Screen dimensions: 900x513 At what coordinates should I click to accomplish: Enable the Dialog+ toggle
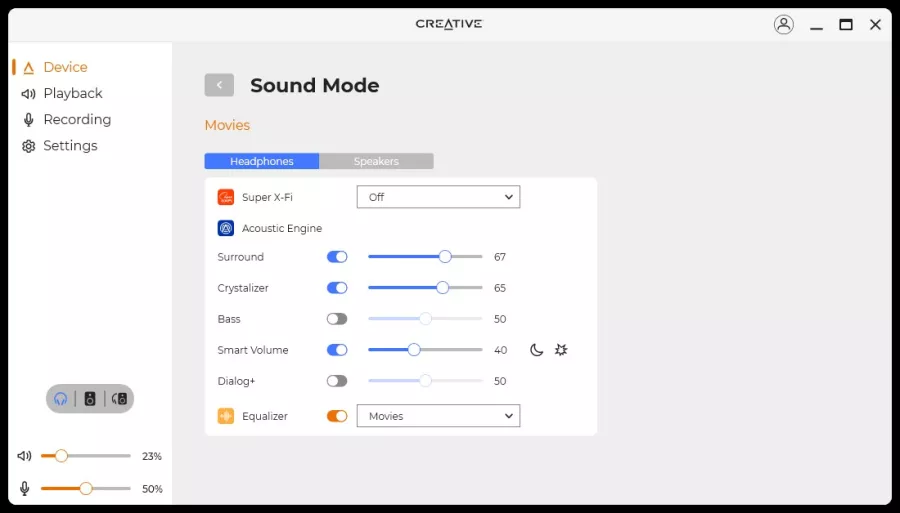pos(337,380)
